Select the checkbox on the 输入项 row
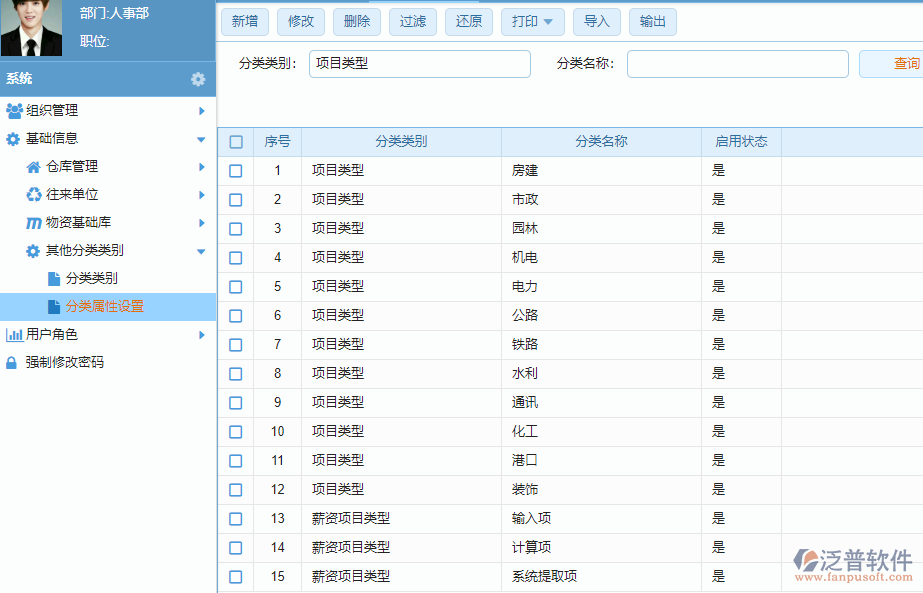Screen dimensions: 923x593 (235, 519)
